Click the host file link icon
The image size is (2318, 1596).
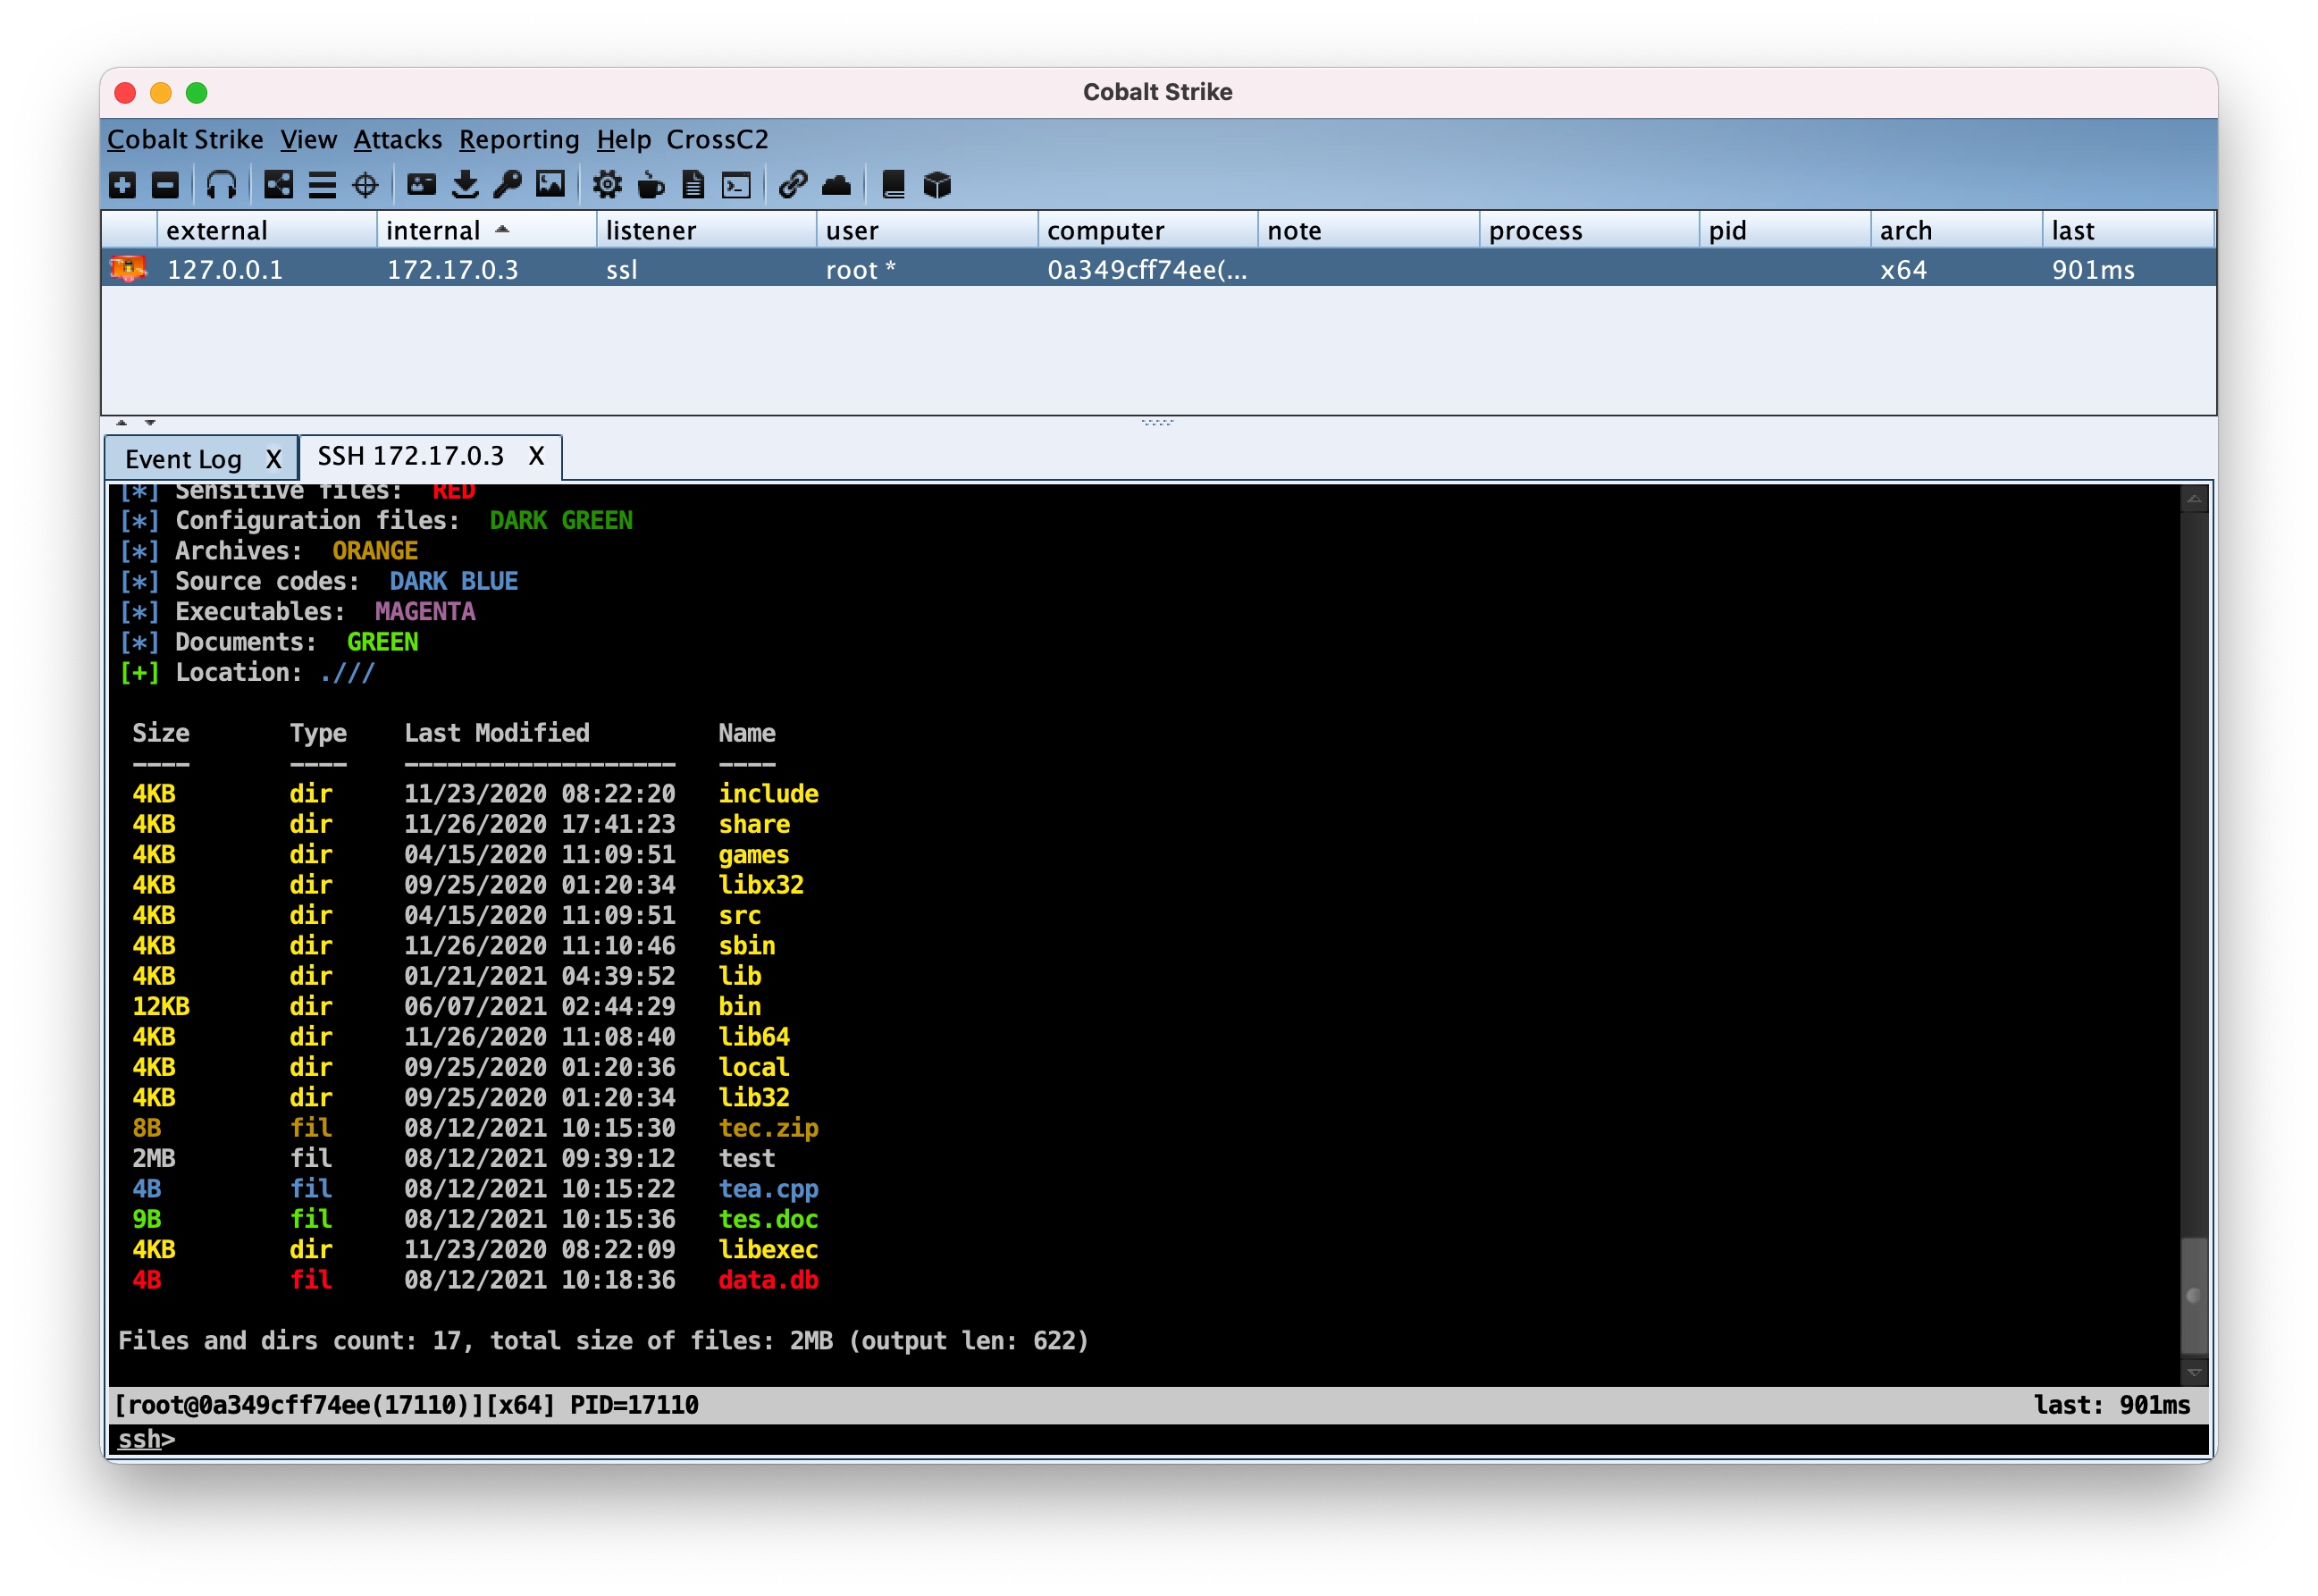point(793,185)
